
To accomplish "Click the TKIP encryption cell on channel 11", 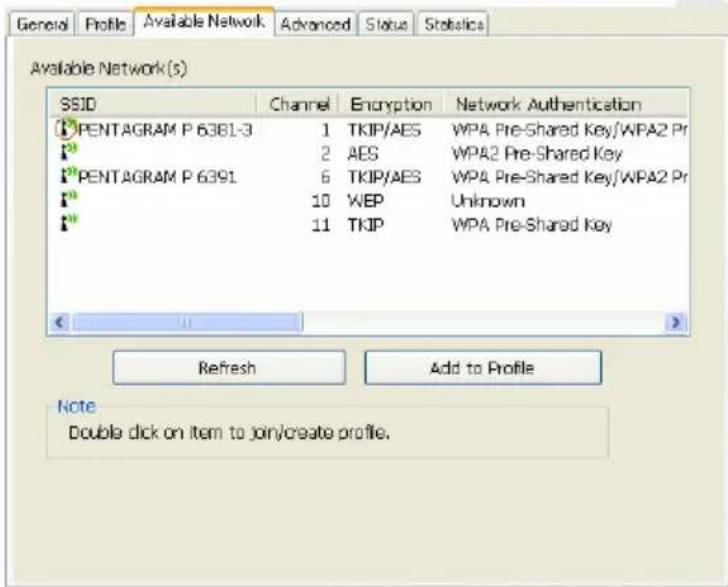I will pos(365,225).
